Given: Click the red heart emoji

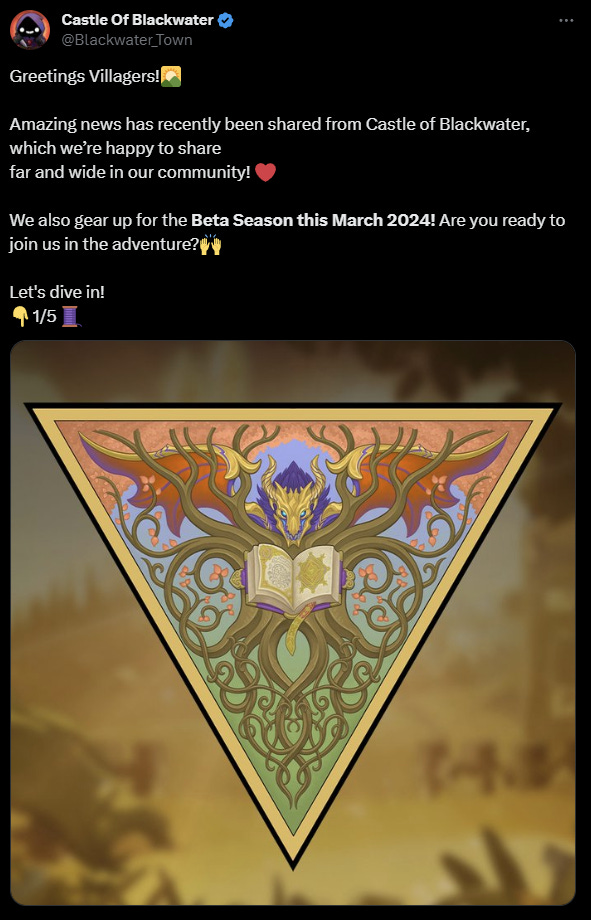Looking at the screenshot, I should click(x=265, y=172).
